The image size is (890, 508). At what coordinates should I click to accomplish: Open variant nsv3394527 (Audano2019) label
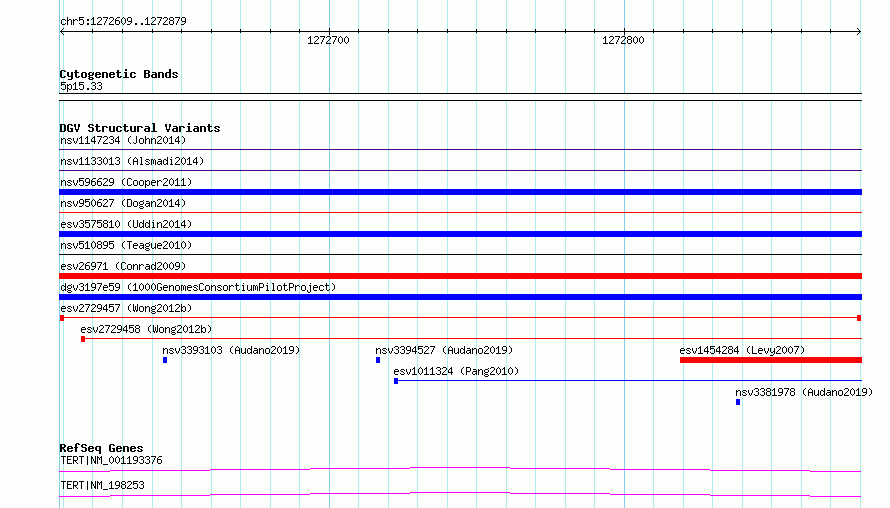[444, 350]
